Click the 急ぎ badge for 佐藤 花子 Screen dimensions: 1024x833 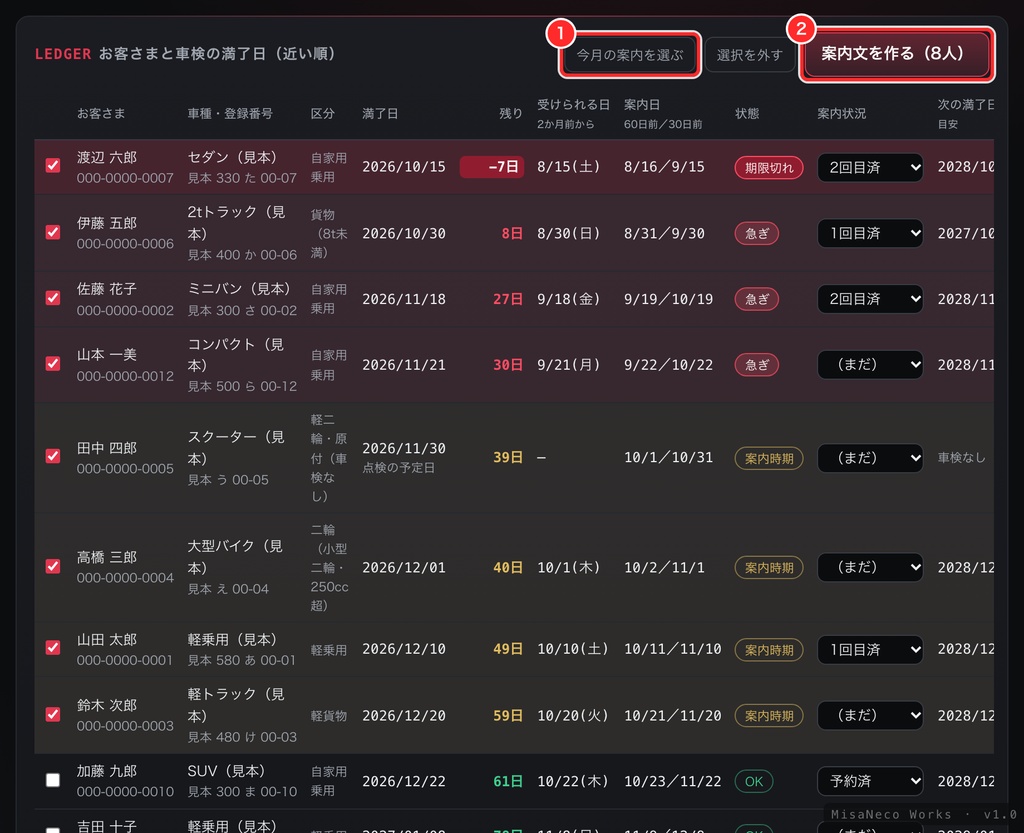[756, 300]
